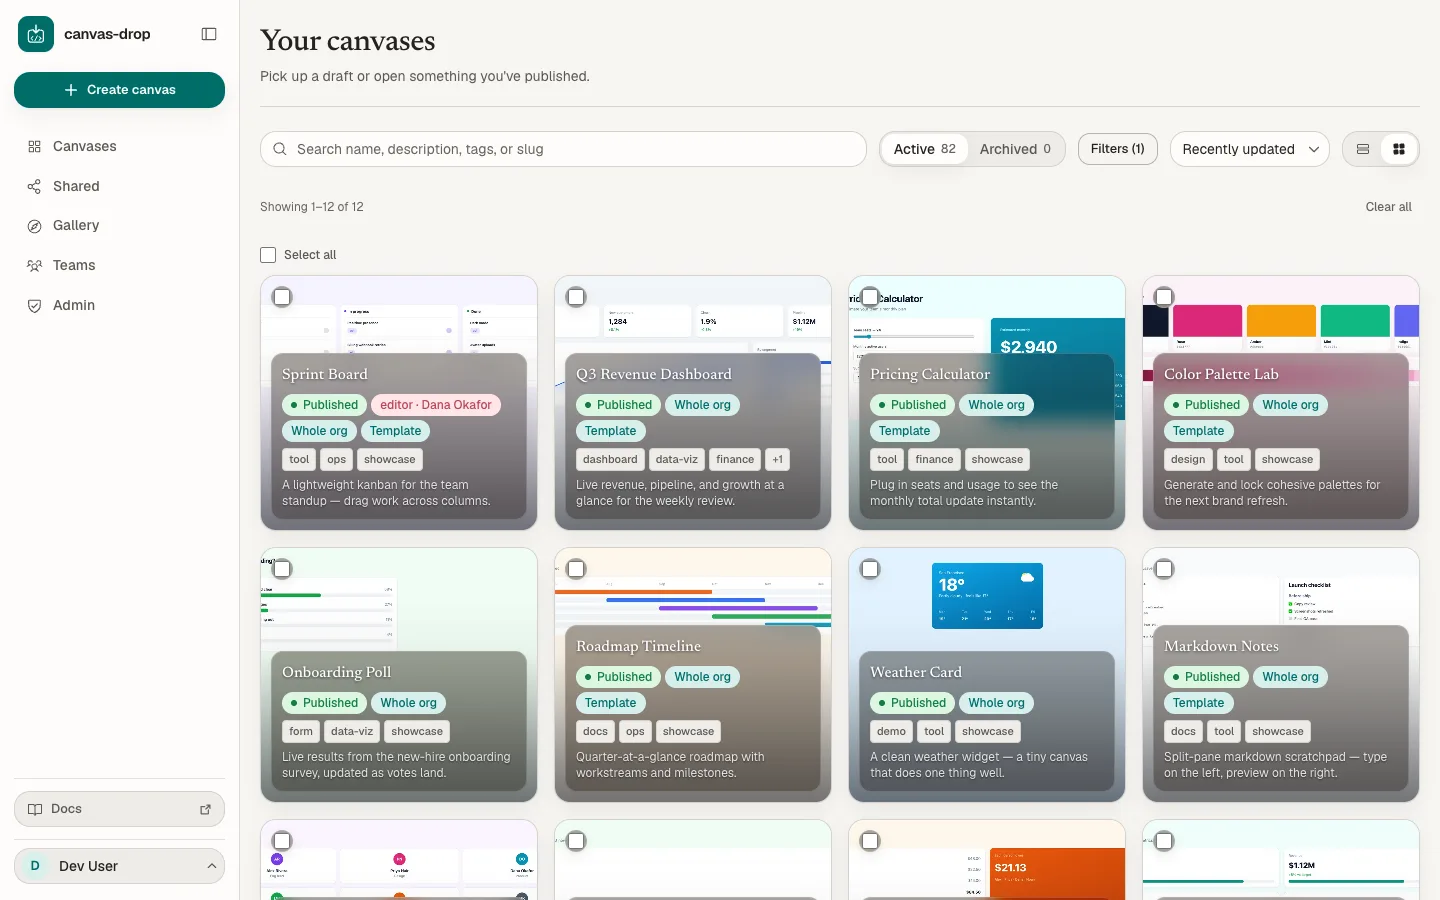Viewport: 1440px width, 900px height.
Task: Open Shared in the sidebar
Action: tap(119, 186)
